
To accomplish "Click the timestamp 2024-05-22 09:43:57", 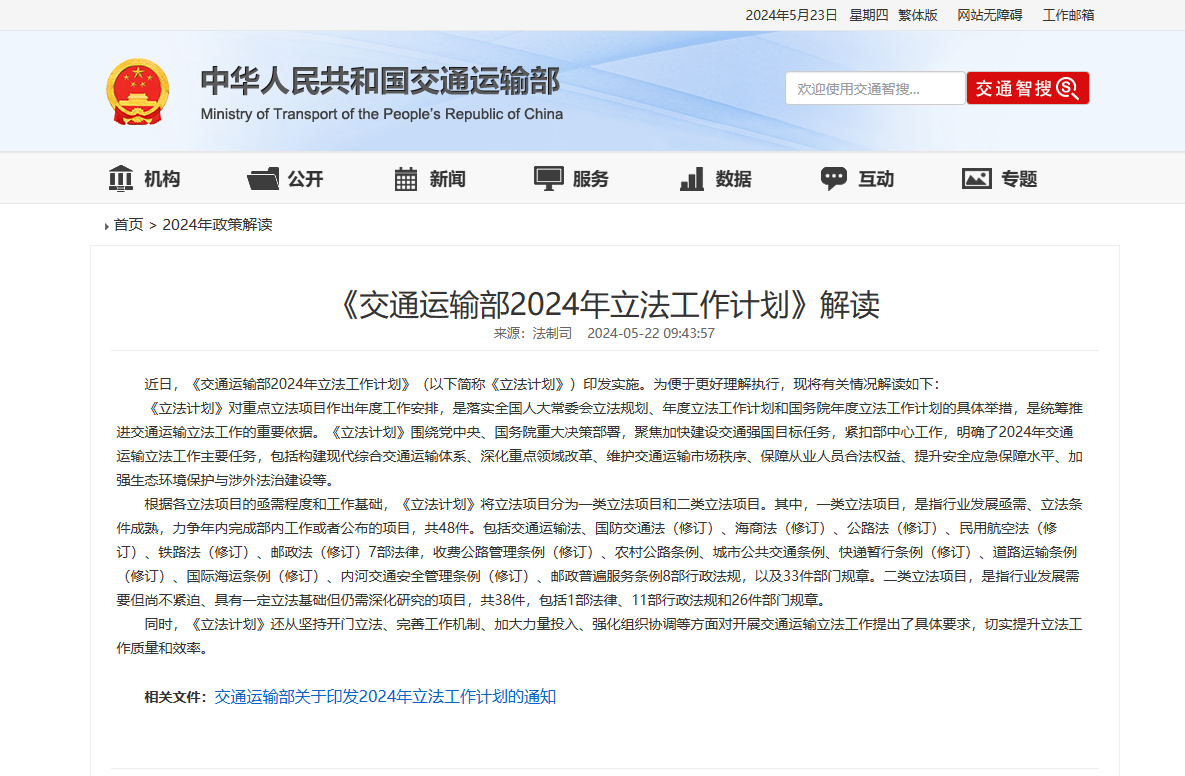I will (651, 333).
